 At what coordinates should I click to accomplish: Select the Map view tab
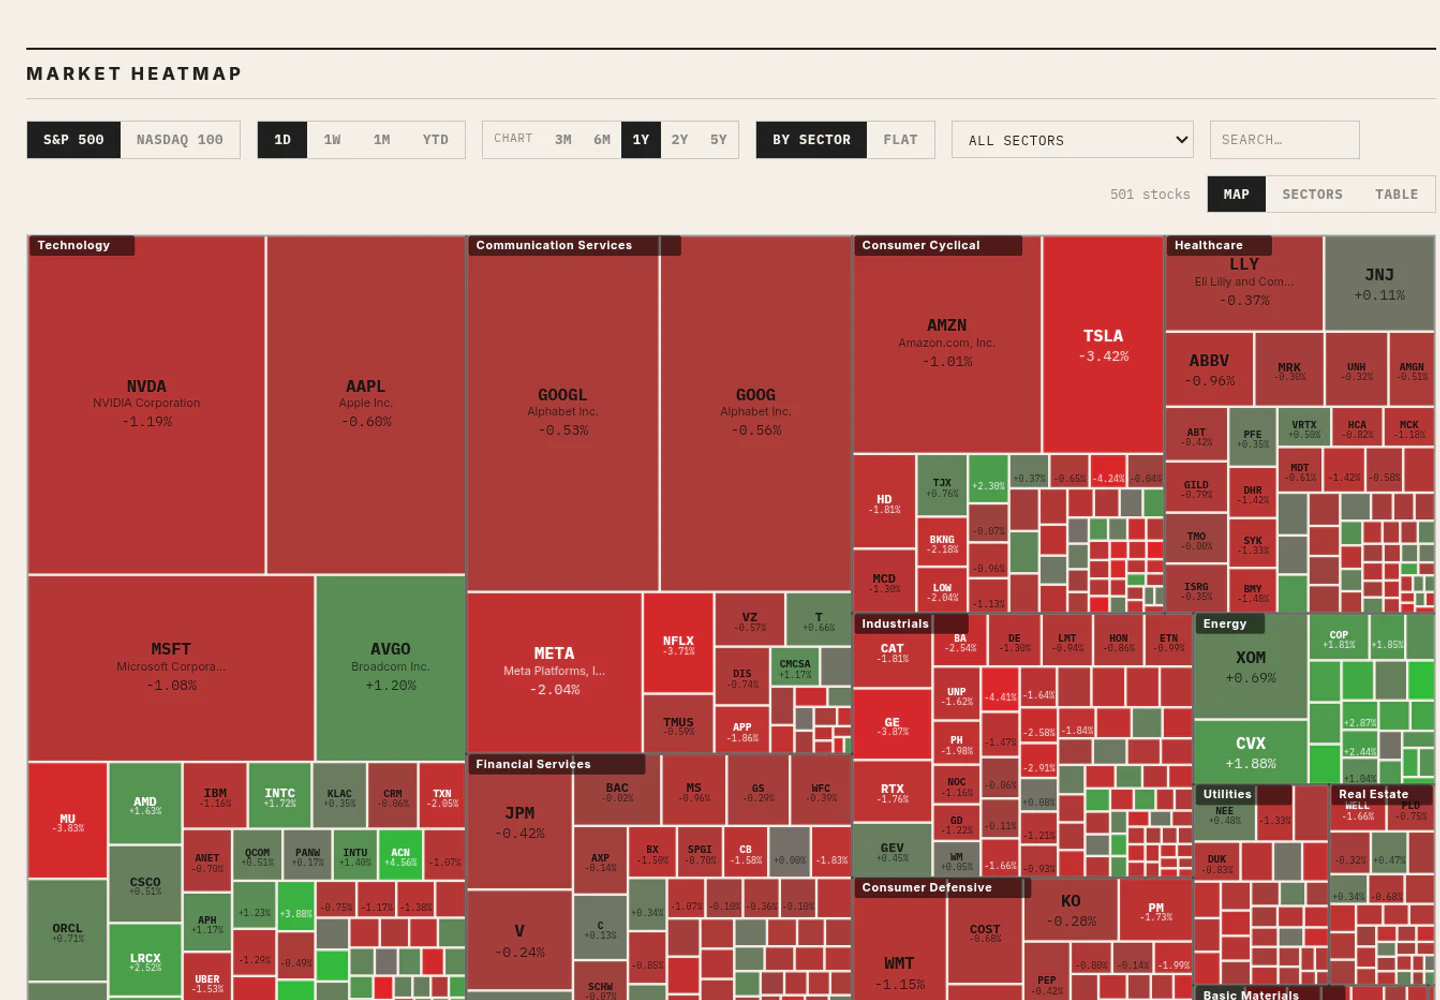pos(1237,194)
